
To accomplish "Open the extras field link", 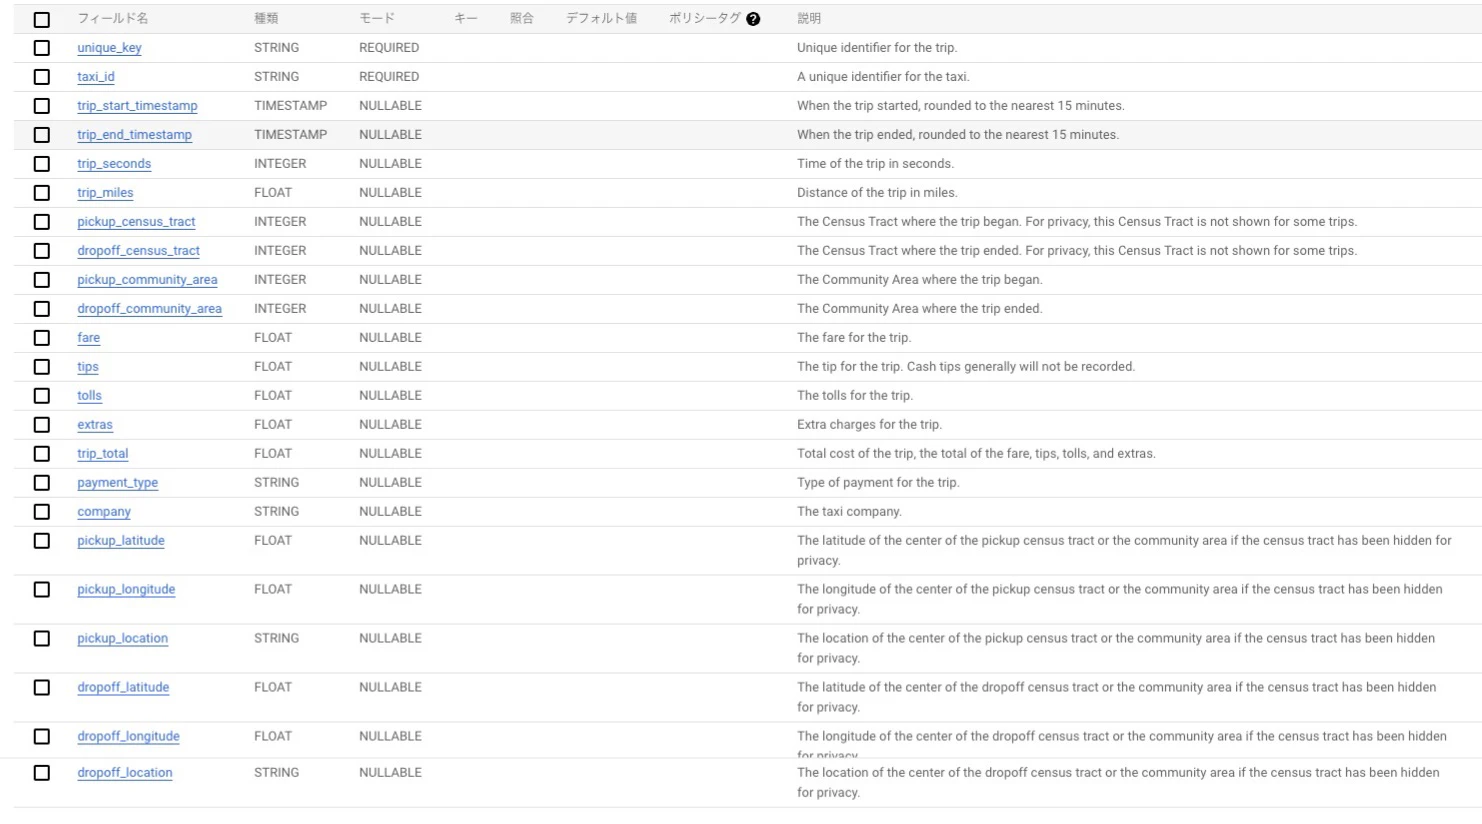I will point(95,425).
